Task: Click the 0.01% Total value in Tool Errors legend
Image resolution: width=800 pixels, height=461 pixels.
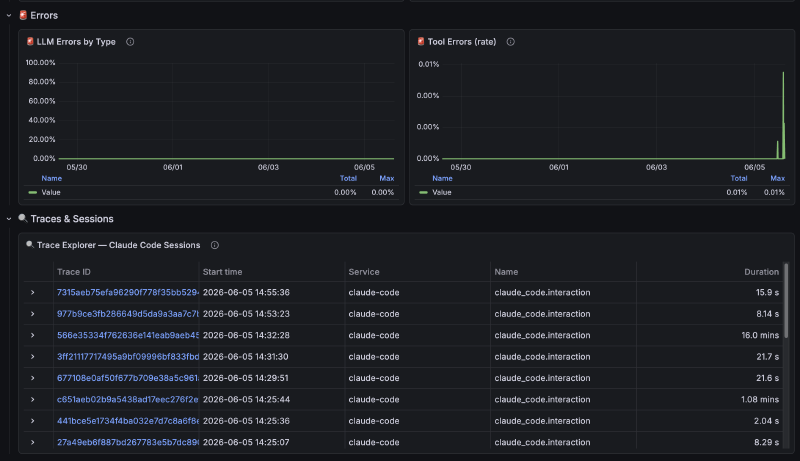Action: [737, 192]
